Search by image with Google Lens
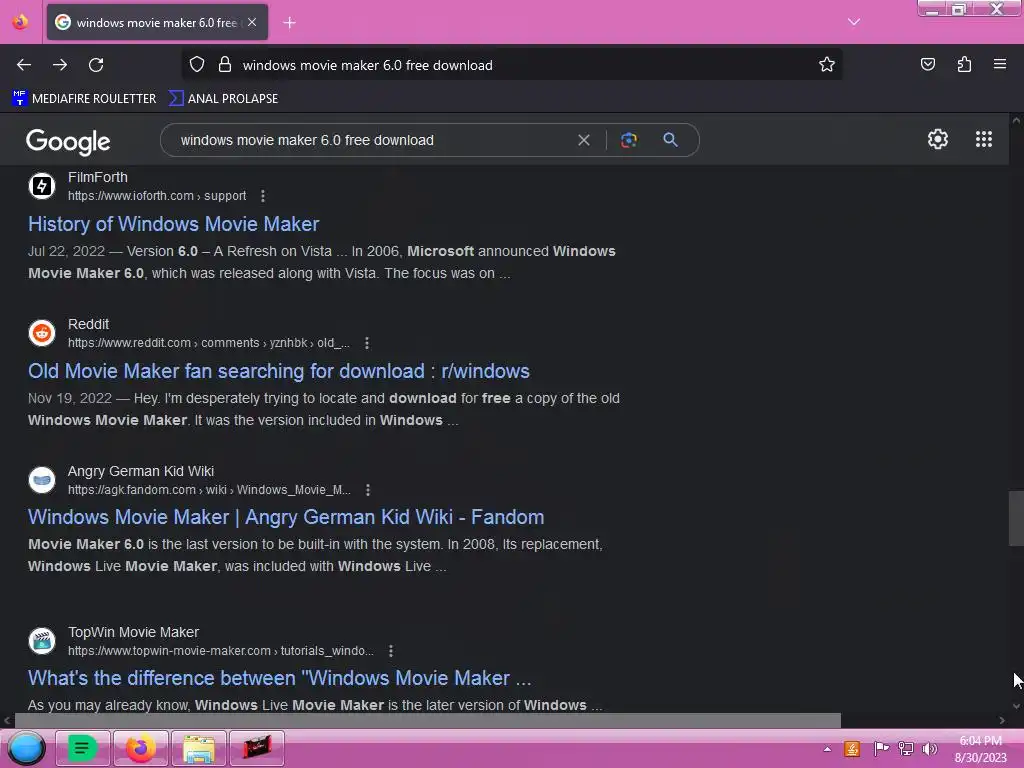Screen dimensions: 1024x768 pyautogui.click(x=628, y=140)
